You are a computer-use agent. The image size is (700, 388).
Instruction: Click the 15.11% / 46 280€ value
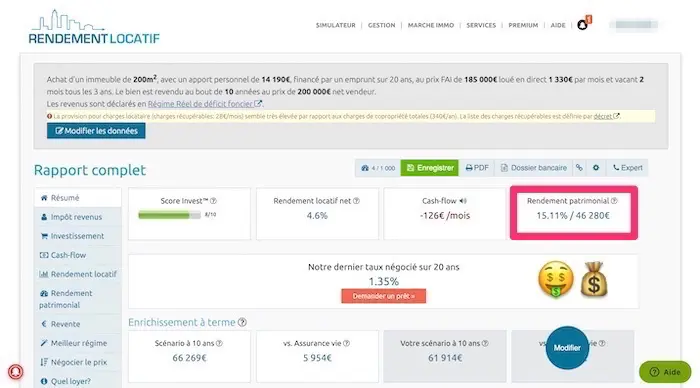pos(573,216)
